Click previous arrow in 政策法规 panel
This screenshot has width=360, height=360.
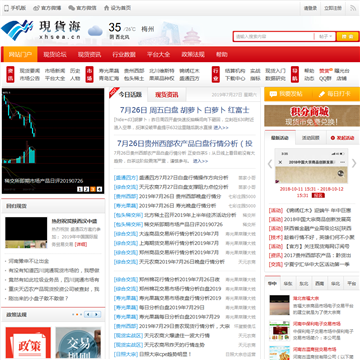click(88, 314)
